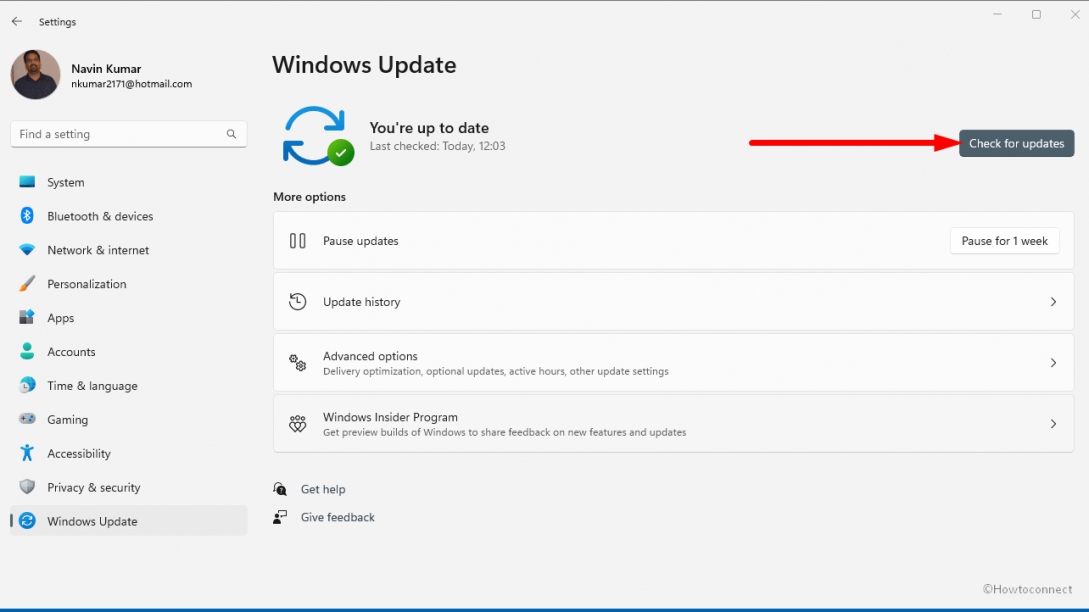Image resolution: width=1089 pixels, height=612 pixels.
Task: Click the update sync status icon
Action: click(x=318, y=136)
